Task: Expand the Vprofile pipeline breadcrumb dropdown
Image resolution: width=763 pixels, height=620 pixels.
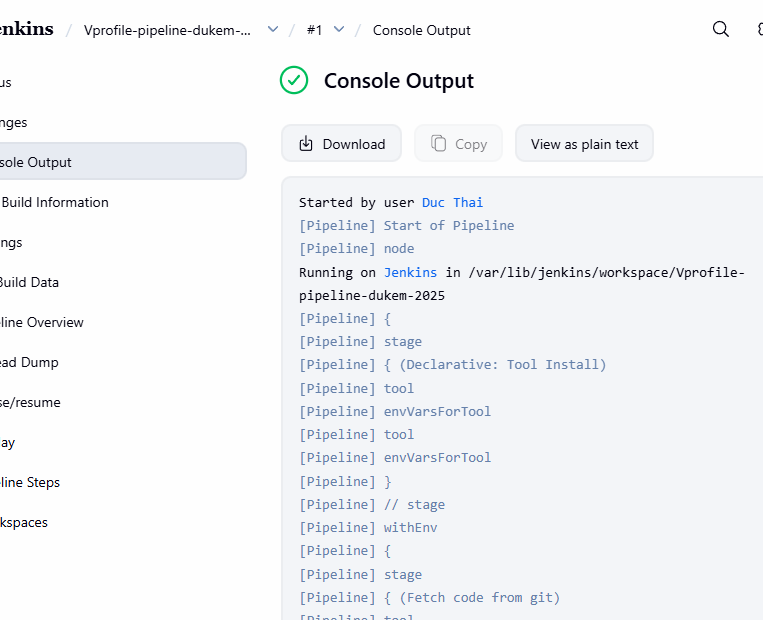Action: click(273, 30)
